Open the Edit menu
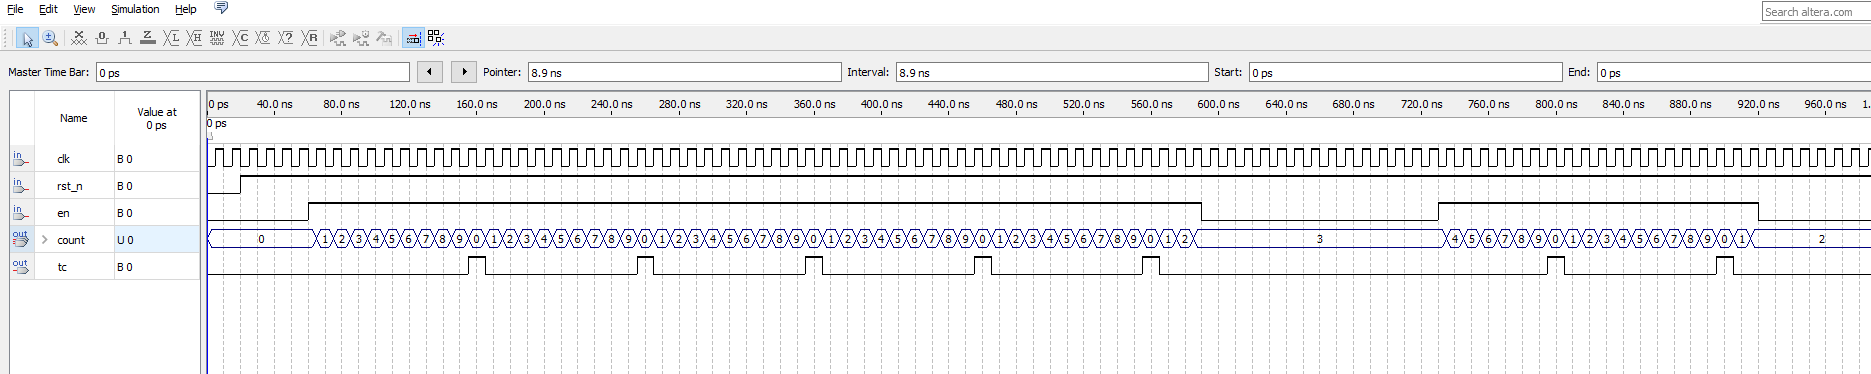Image resolution: width=1871 pixels, height=374 pixels. pos(48,9)
